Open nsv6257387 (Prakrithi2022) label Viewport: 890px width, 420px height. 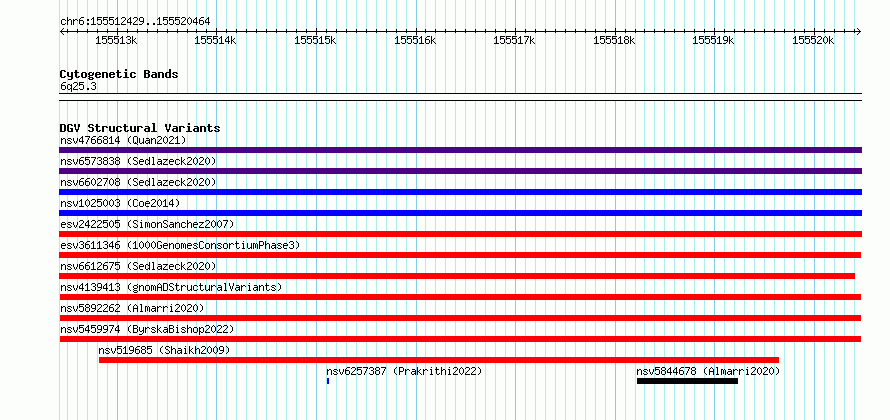coord(404,371)
